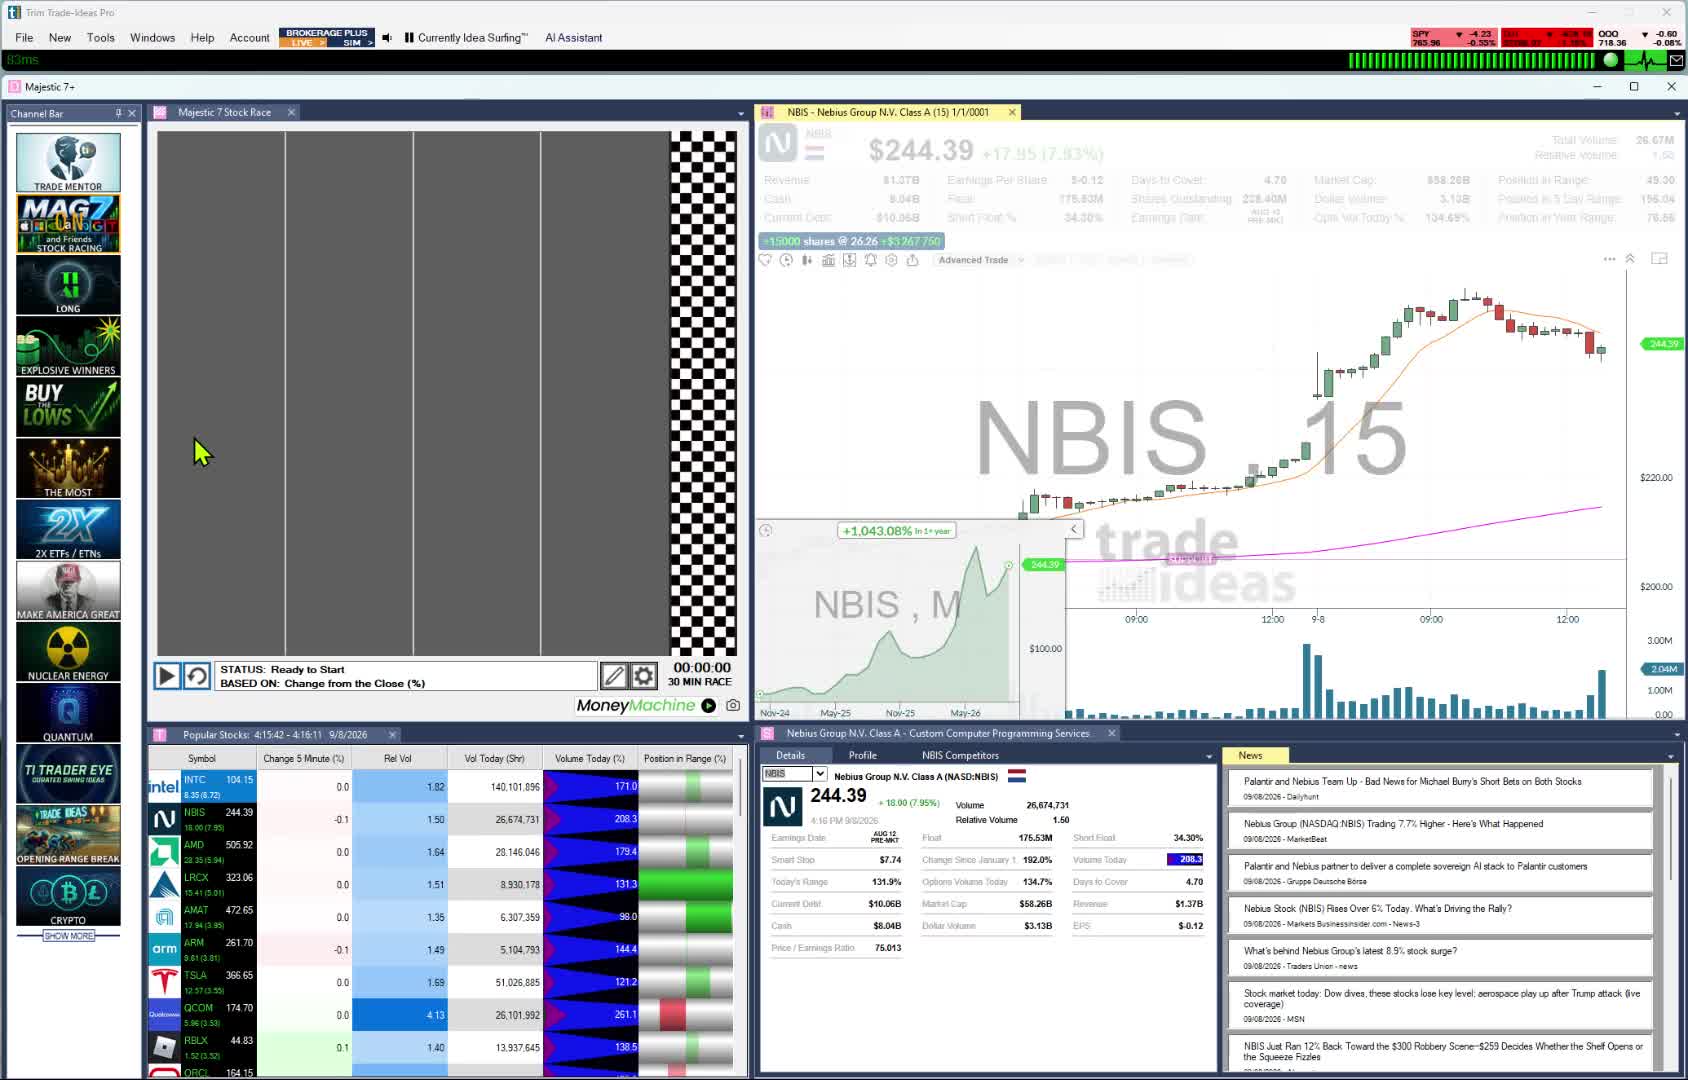
Task: Reset the stock race
Action: coord(197,676)
